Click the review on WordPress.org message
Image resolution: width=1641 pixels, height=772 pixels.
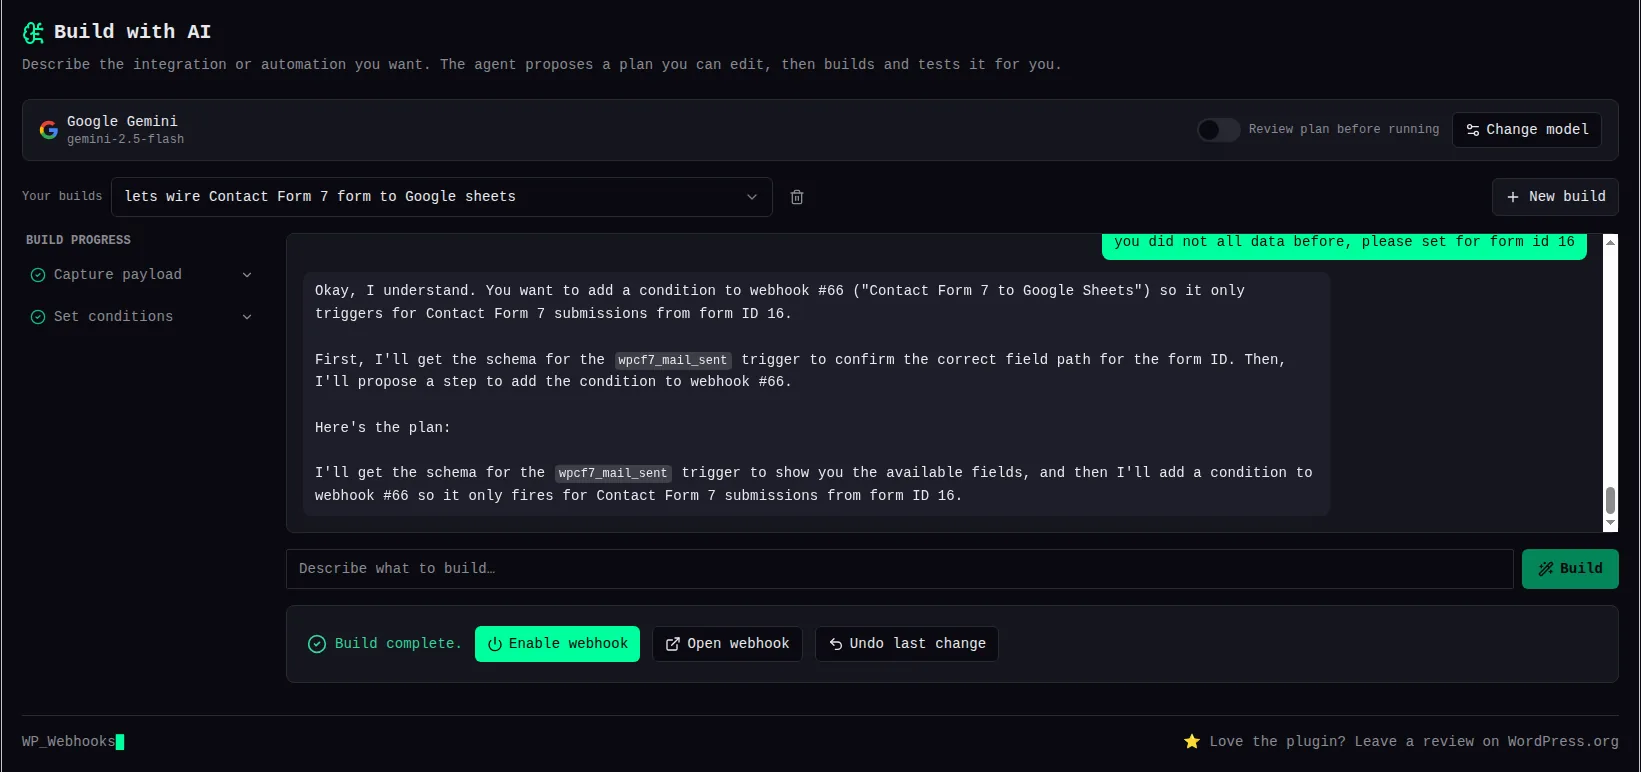tap(1414, 741)
